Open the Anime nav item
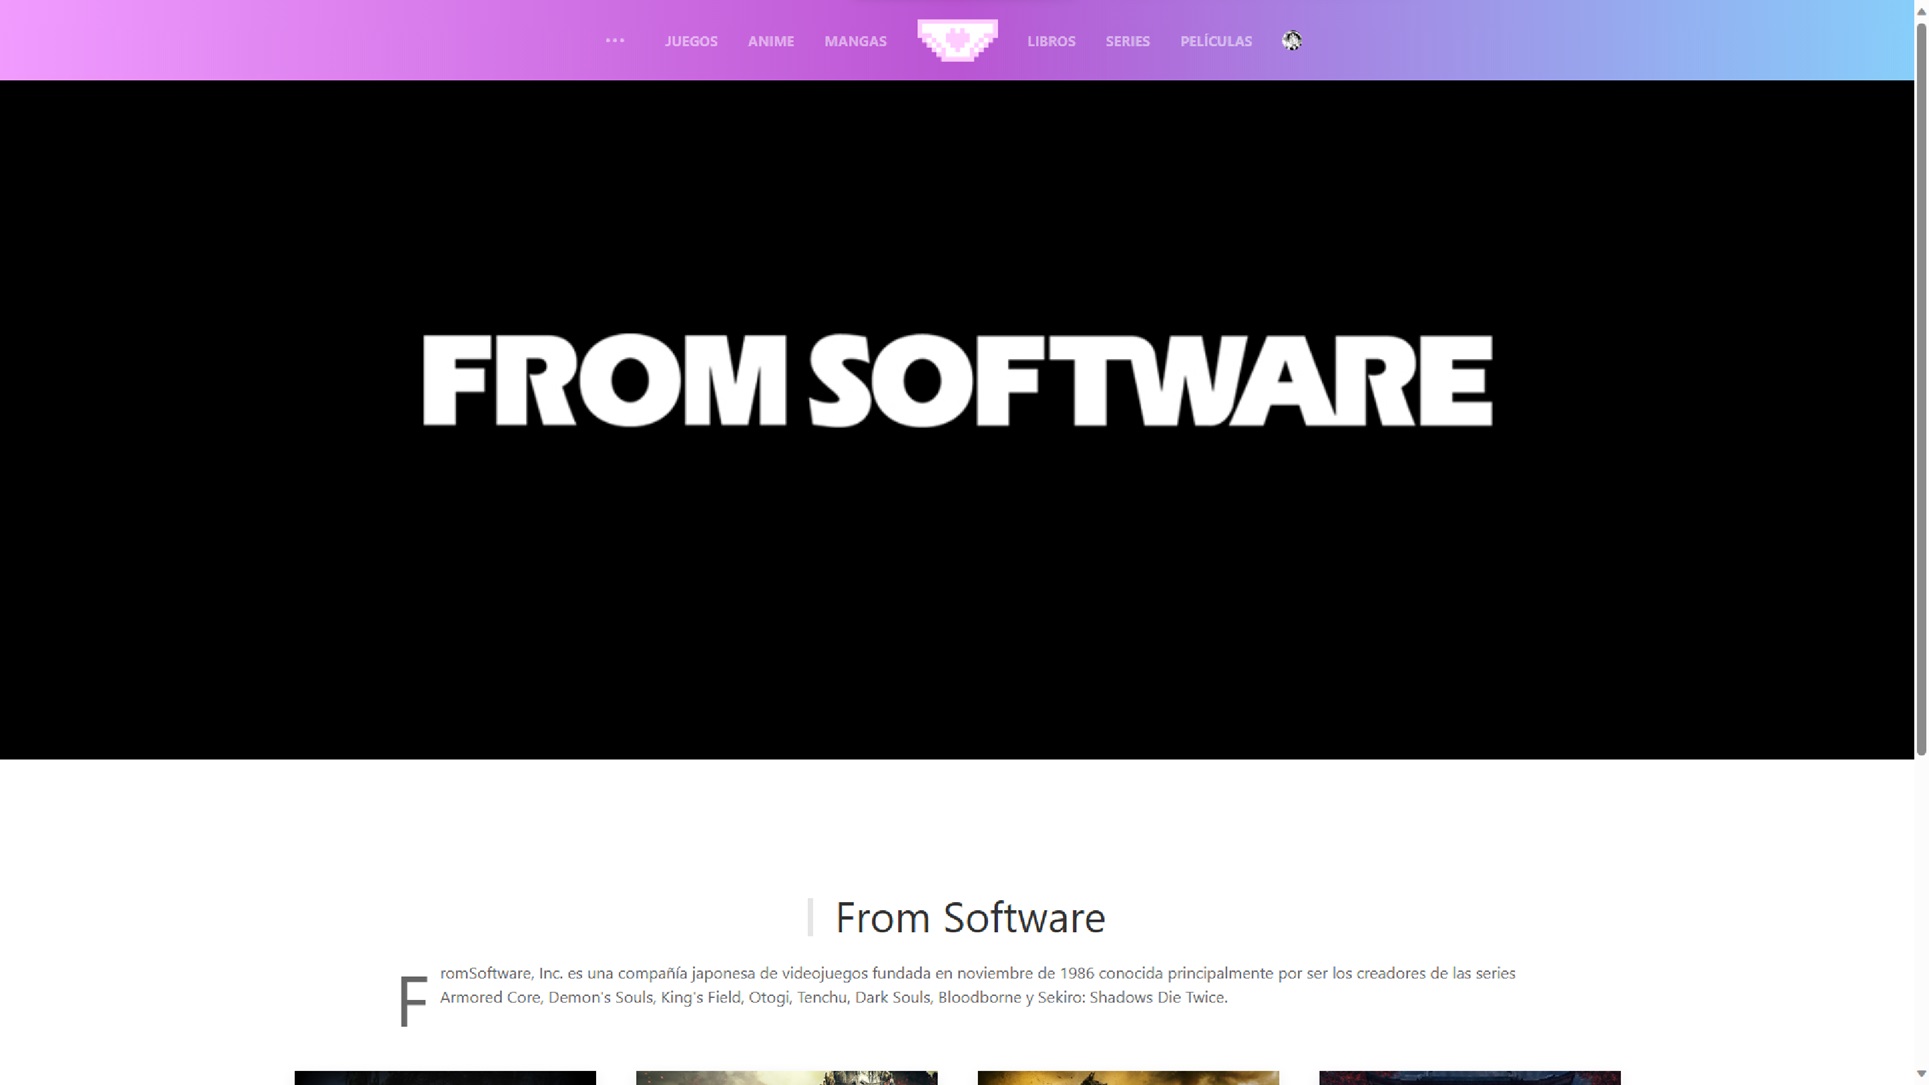The width and height of the screenshot is (1929, 1085). (x=770, y=41)
